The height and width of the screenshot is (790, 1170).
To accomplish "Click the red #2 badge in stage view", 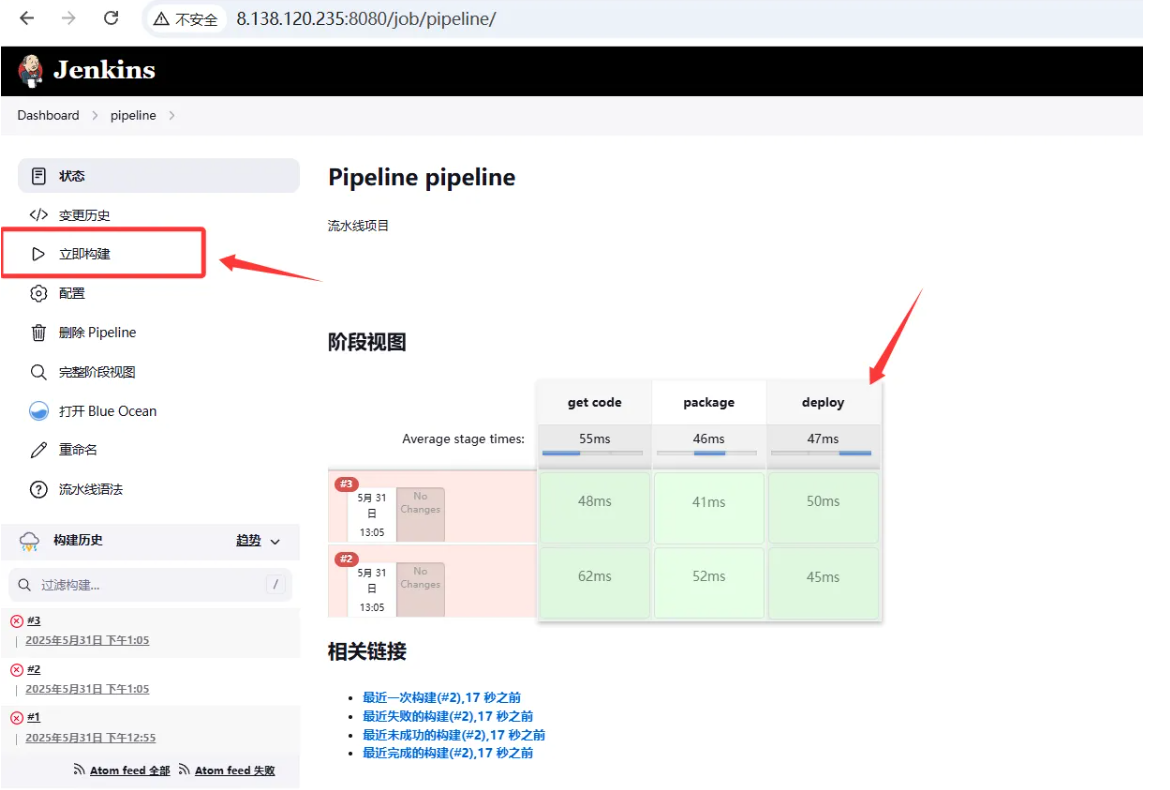I will click(346, 559).
